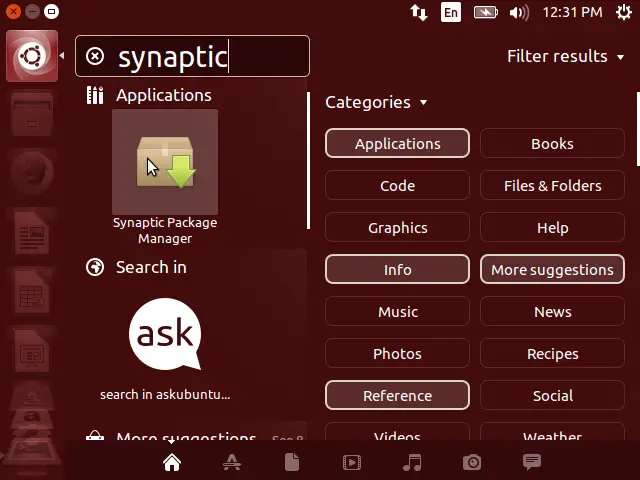Open the Files launcher icon in dock

[32, 115]
